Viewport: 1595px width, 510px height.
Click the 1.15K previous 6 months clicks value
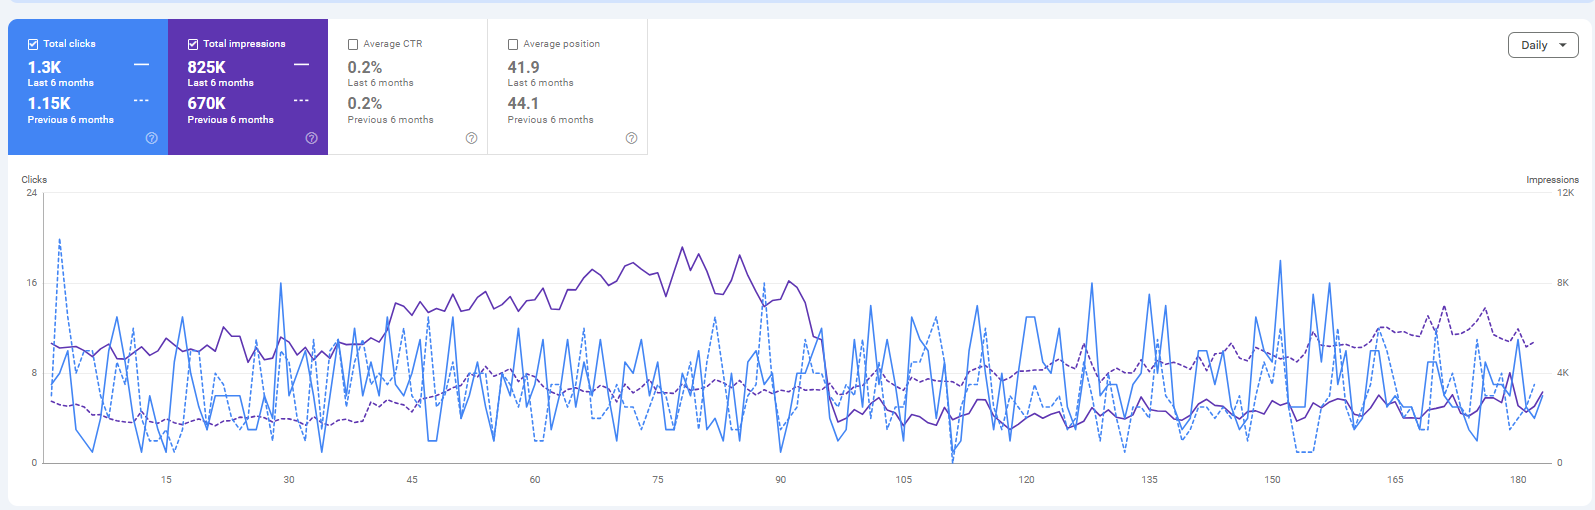[49, 103]
